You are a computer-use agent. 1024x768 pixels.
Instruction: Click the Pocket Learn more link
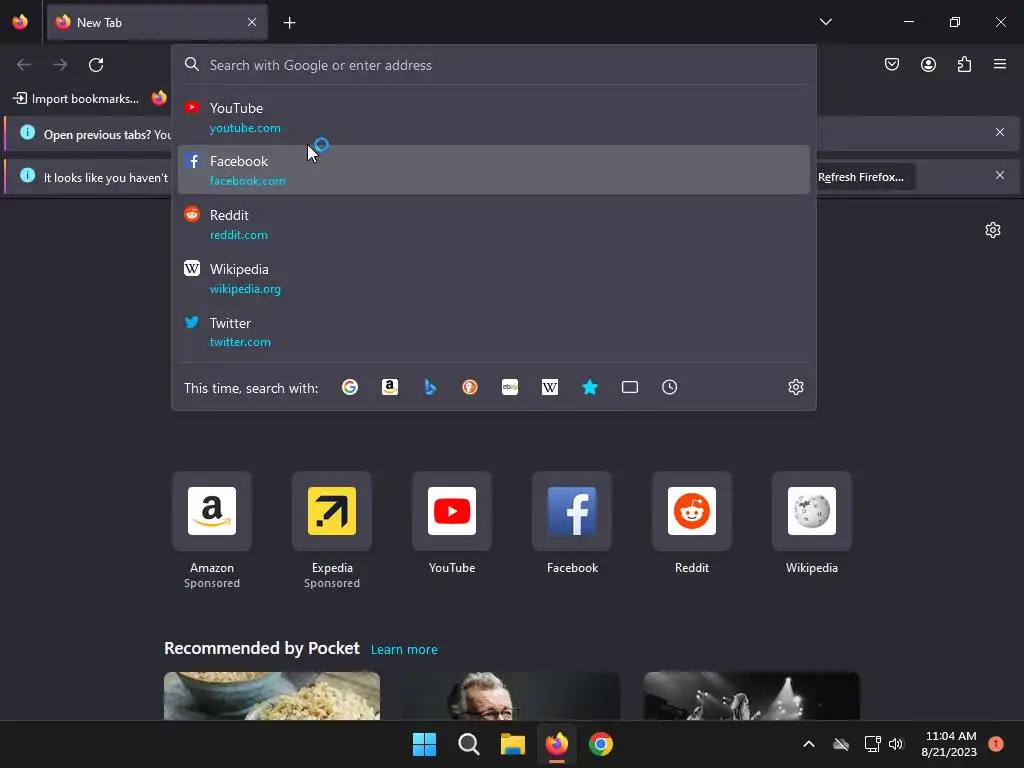point(404,650)
